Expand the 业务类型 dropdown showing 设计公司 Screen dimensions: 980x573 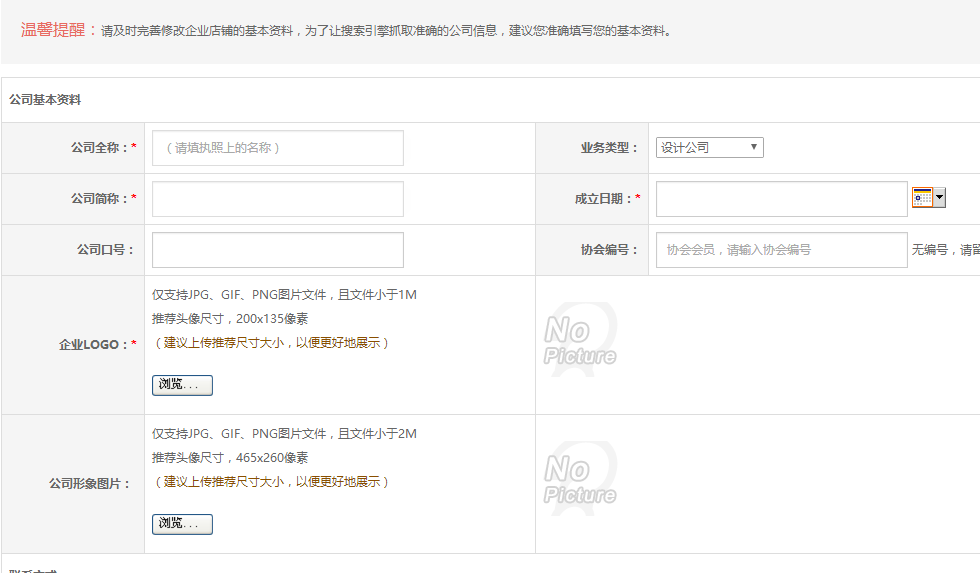[709, 148]
